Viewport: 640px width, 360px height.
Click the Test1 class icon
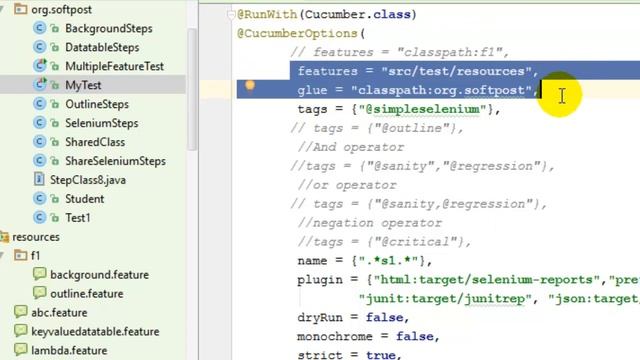point(40,217)
